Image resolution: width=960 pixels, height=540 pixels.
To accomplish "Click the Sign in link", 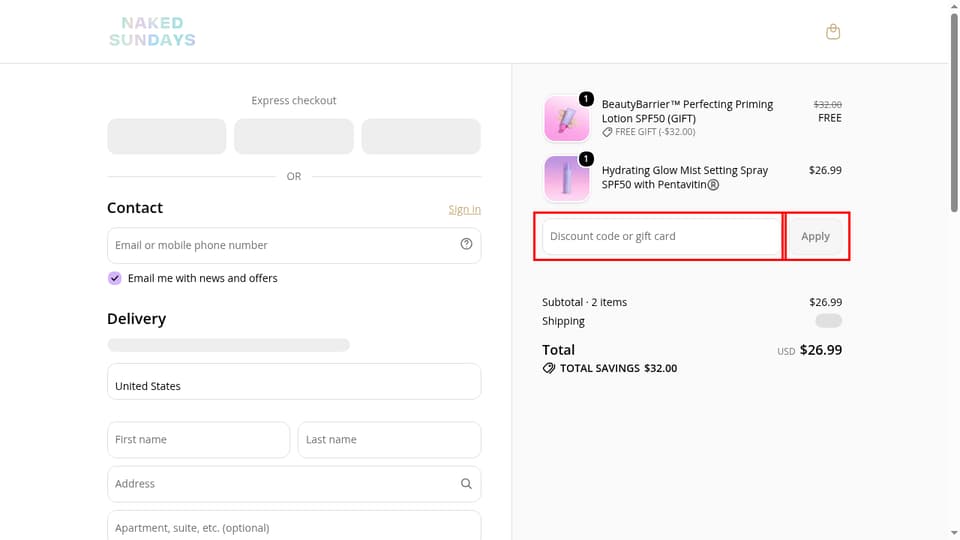I will (464, 209).
